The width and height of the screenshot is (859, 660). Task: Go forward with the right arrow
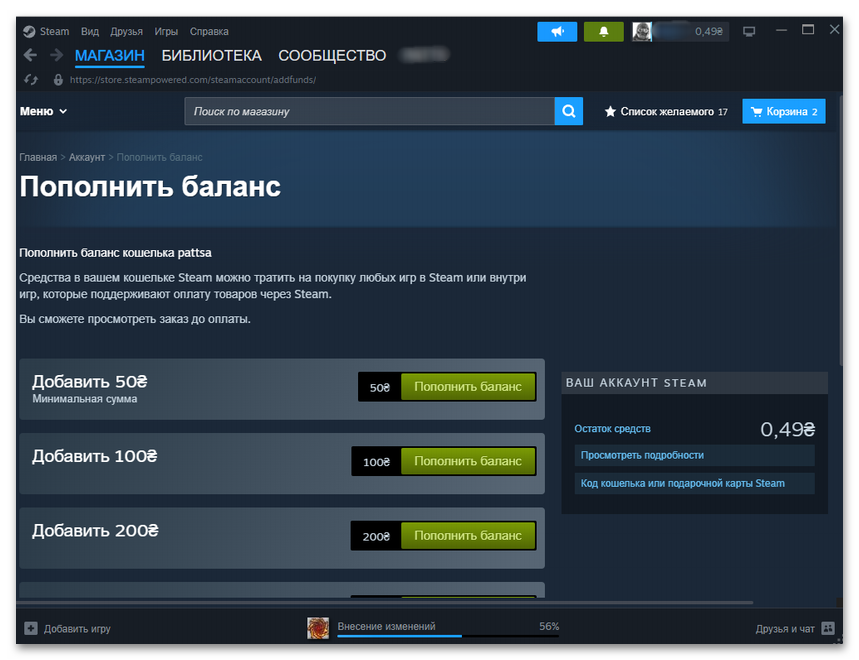56,55
